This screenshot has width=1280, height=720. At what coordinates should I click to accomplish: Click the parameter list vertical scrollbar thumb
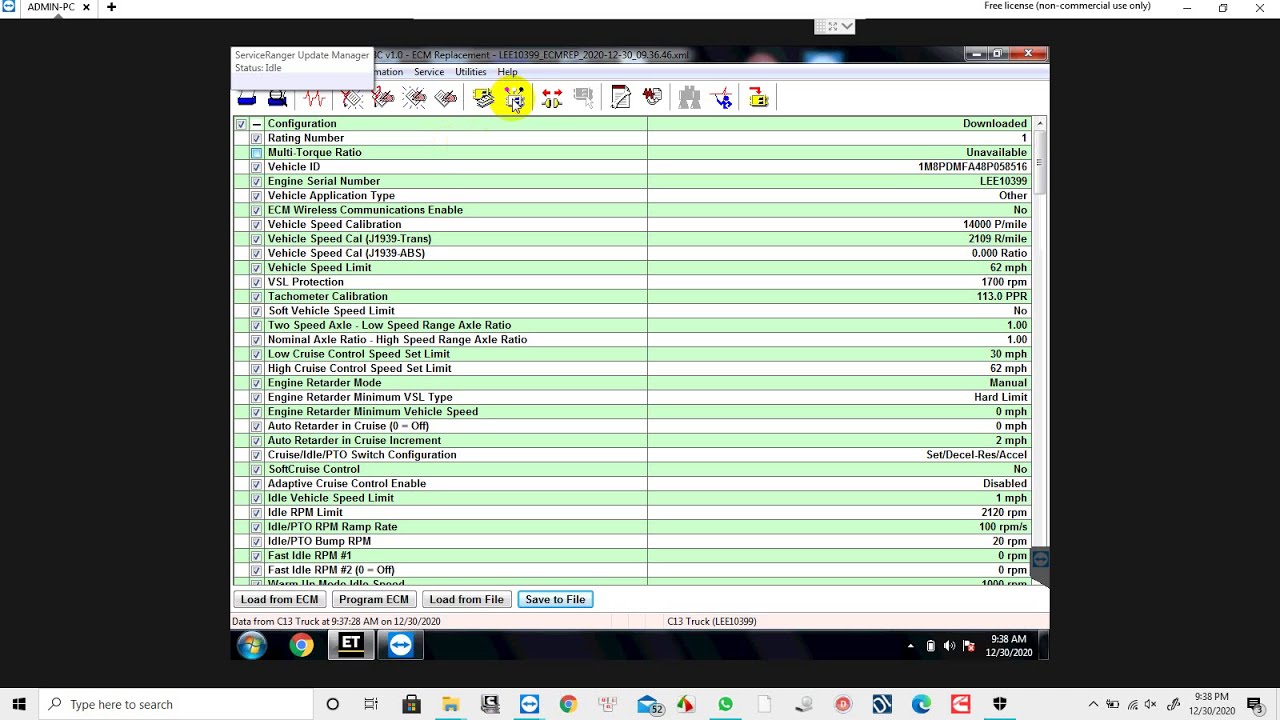coord(1040,162)
